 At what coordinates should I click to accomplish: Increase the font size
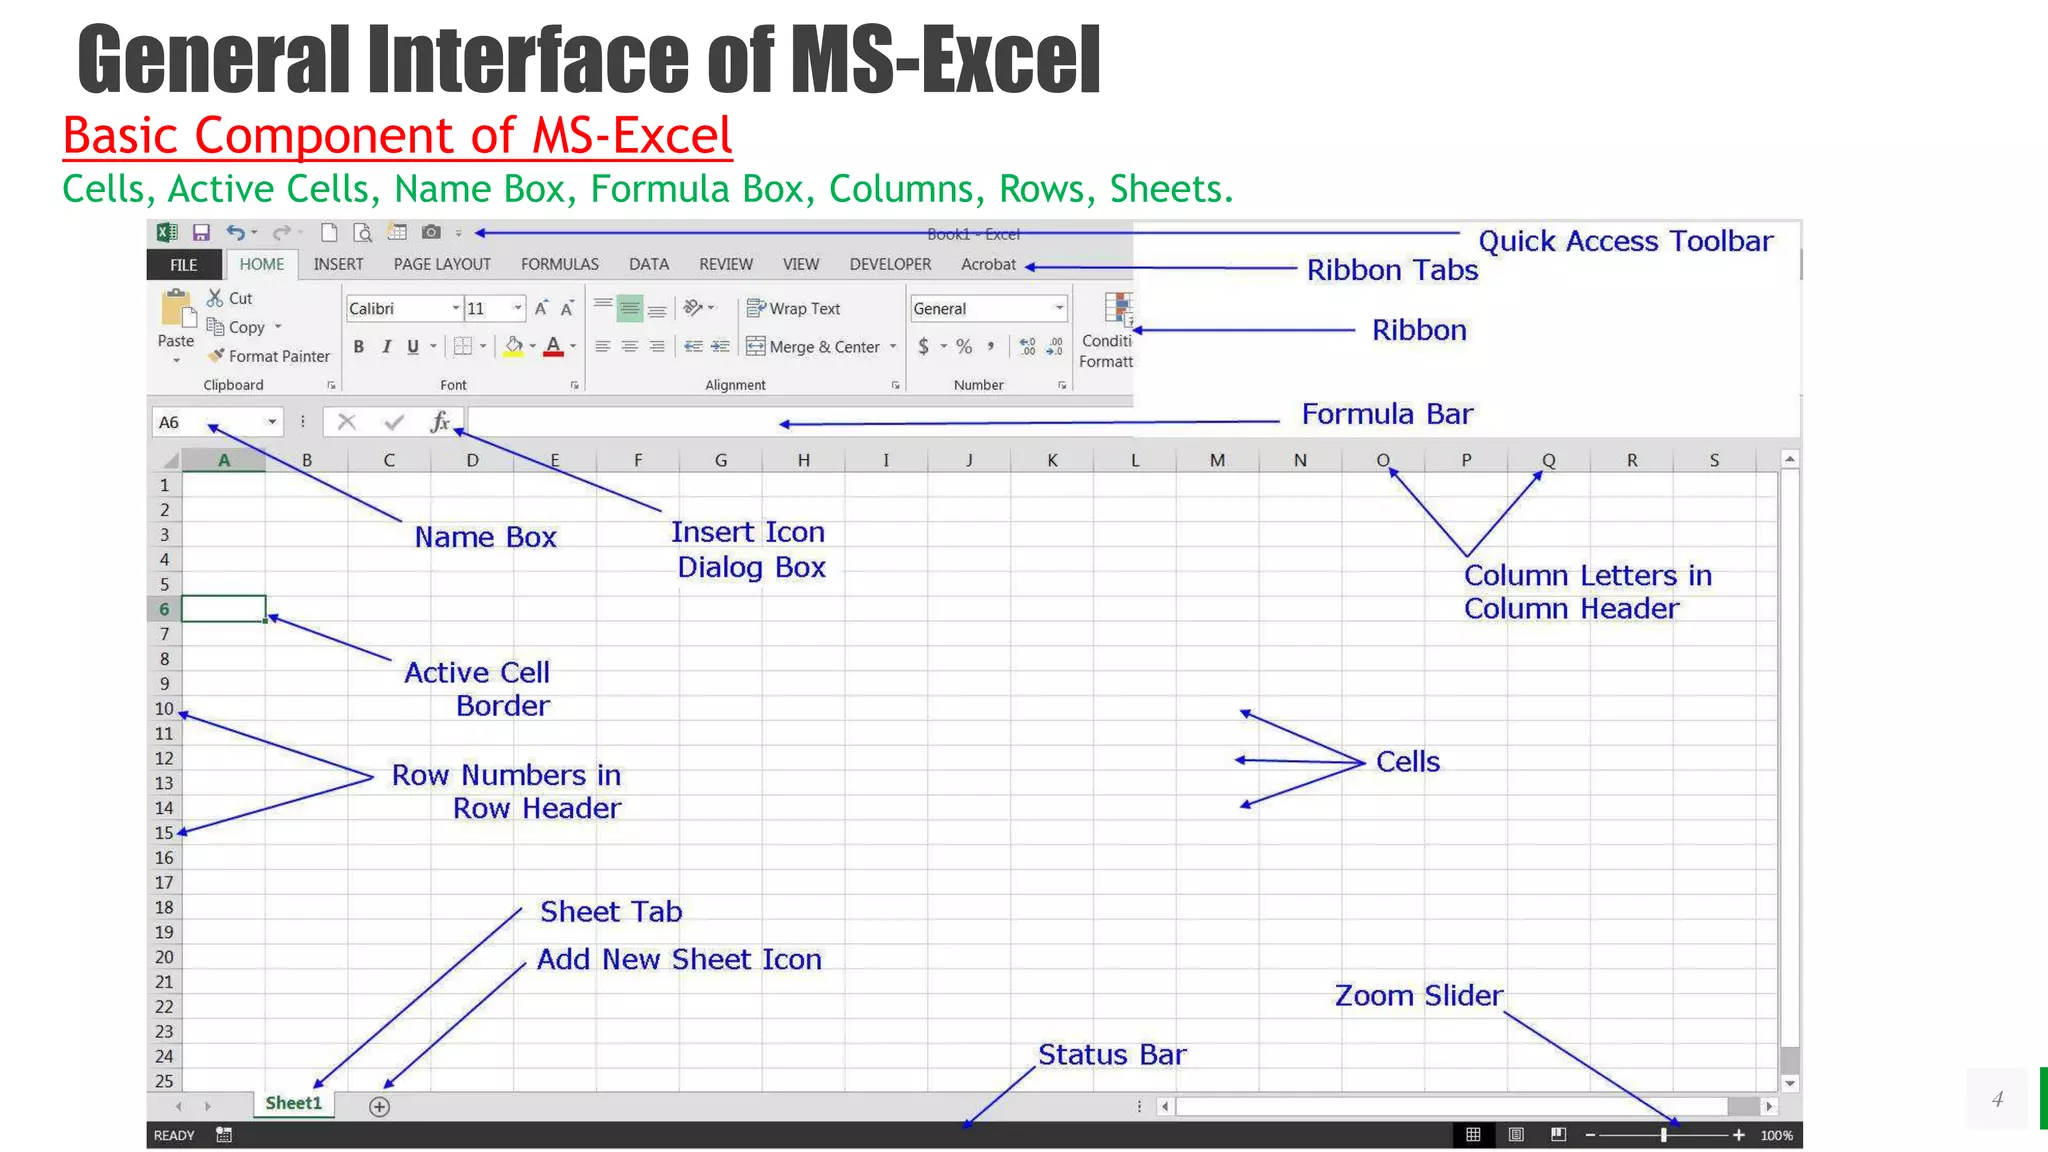541,309
